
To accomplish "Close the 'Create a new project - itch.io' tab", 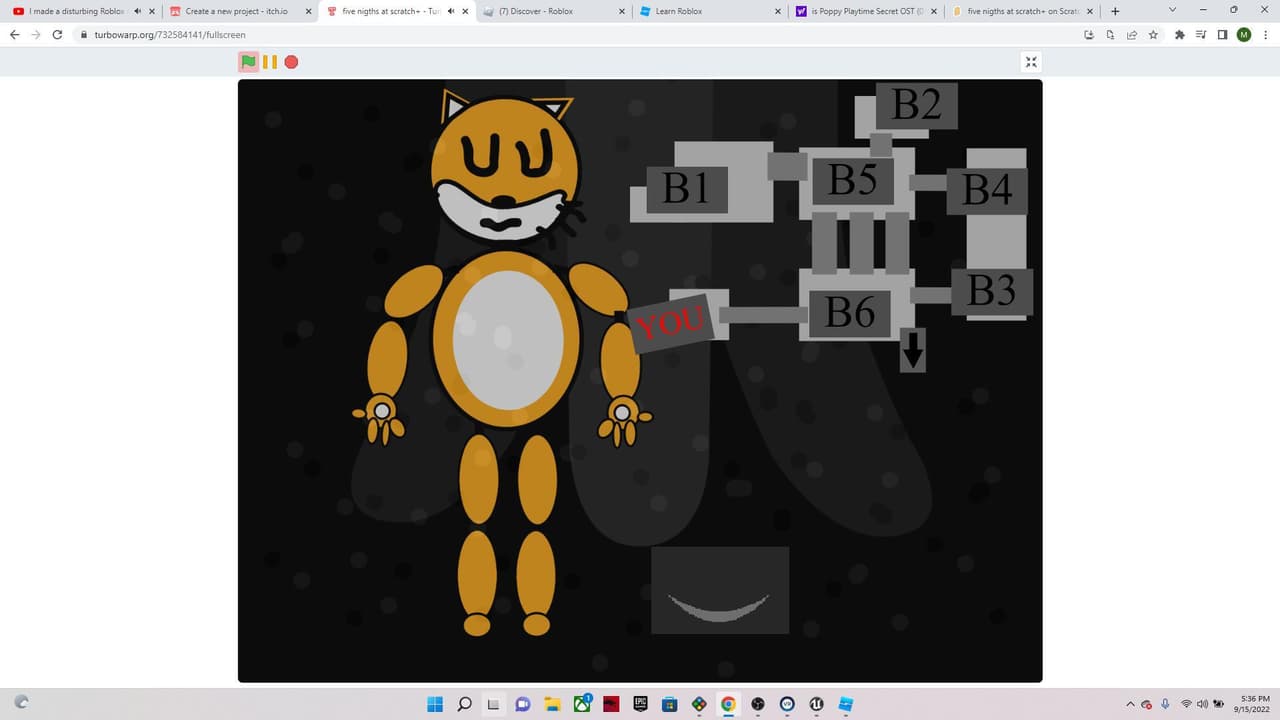I will pyautogui.click(x=307, y=11).
